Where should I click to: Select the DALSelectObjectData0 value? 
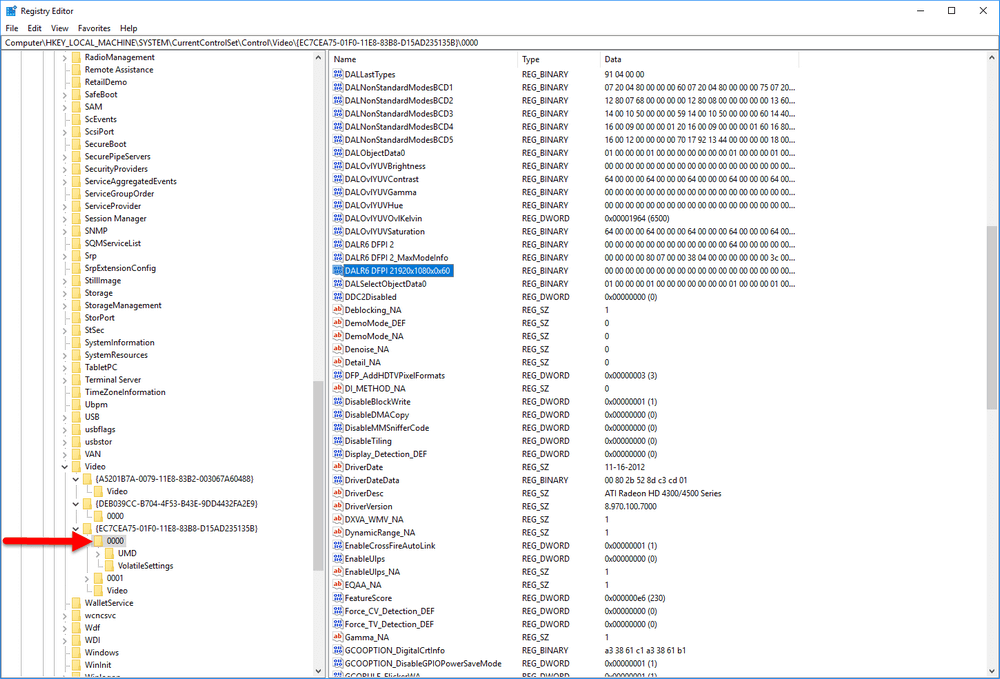click(385, 284)
